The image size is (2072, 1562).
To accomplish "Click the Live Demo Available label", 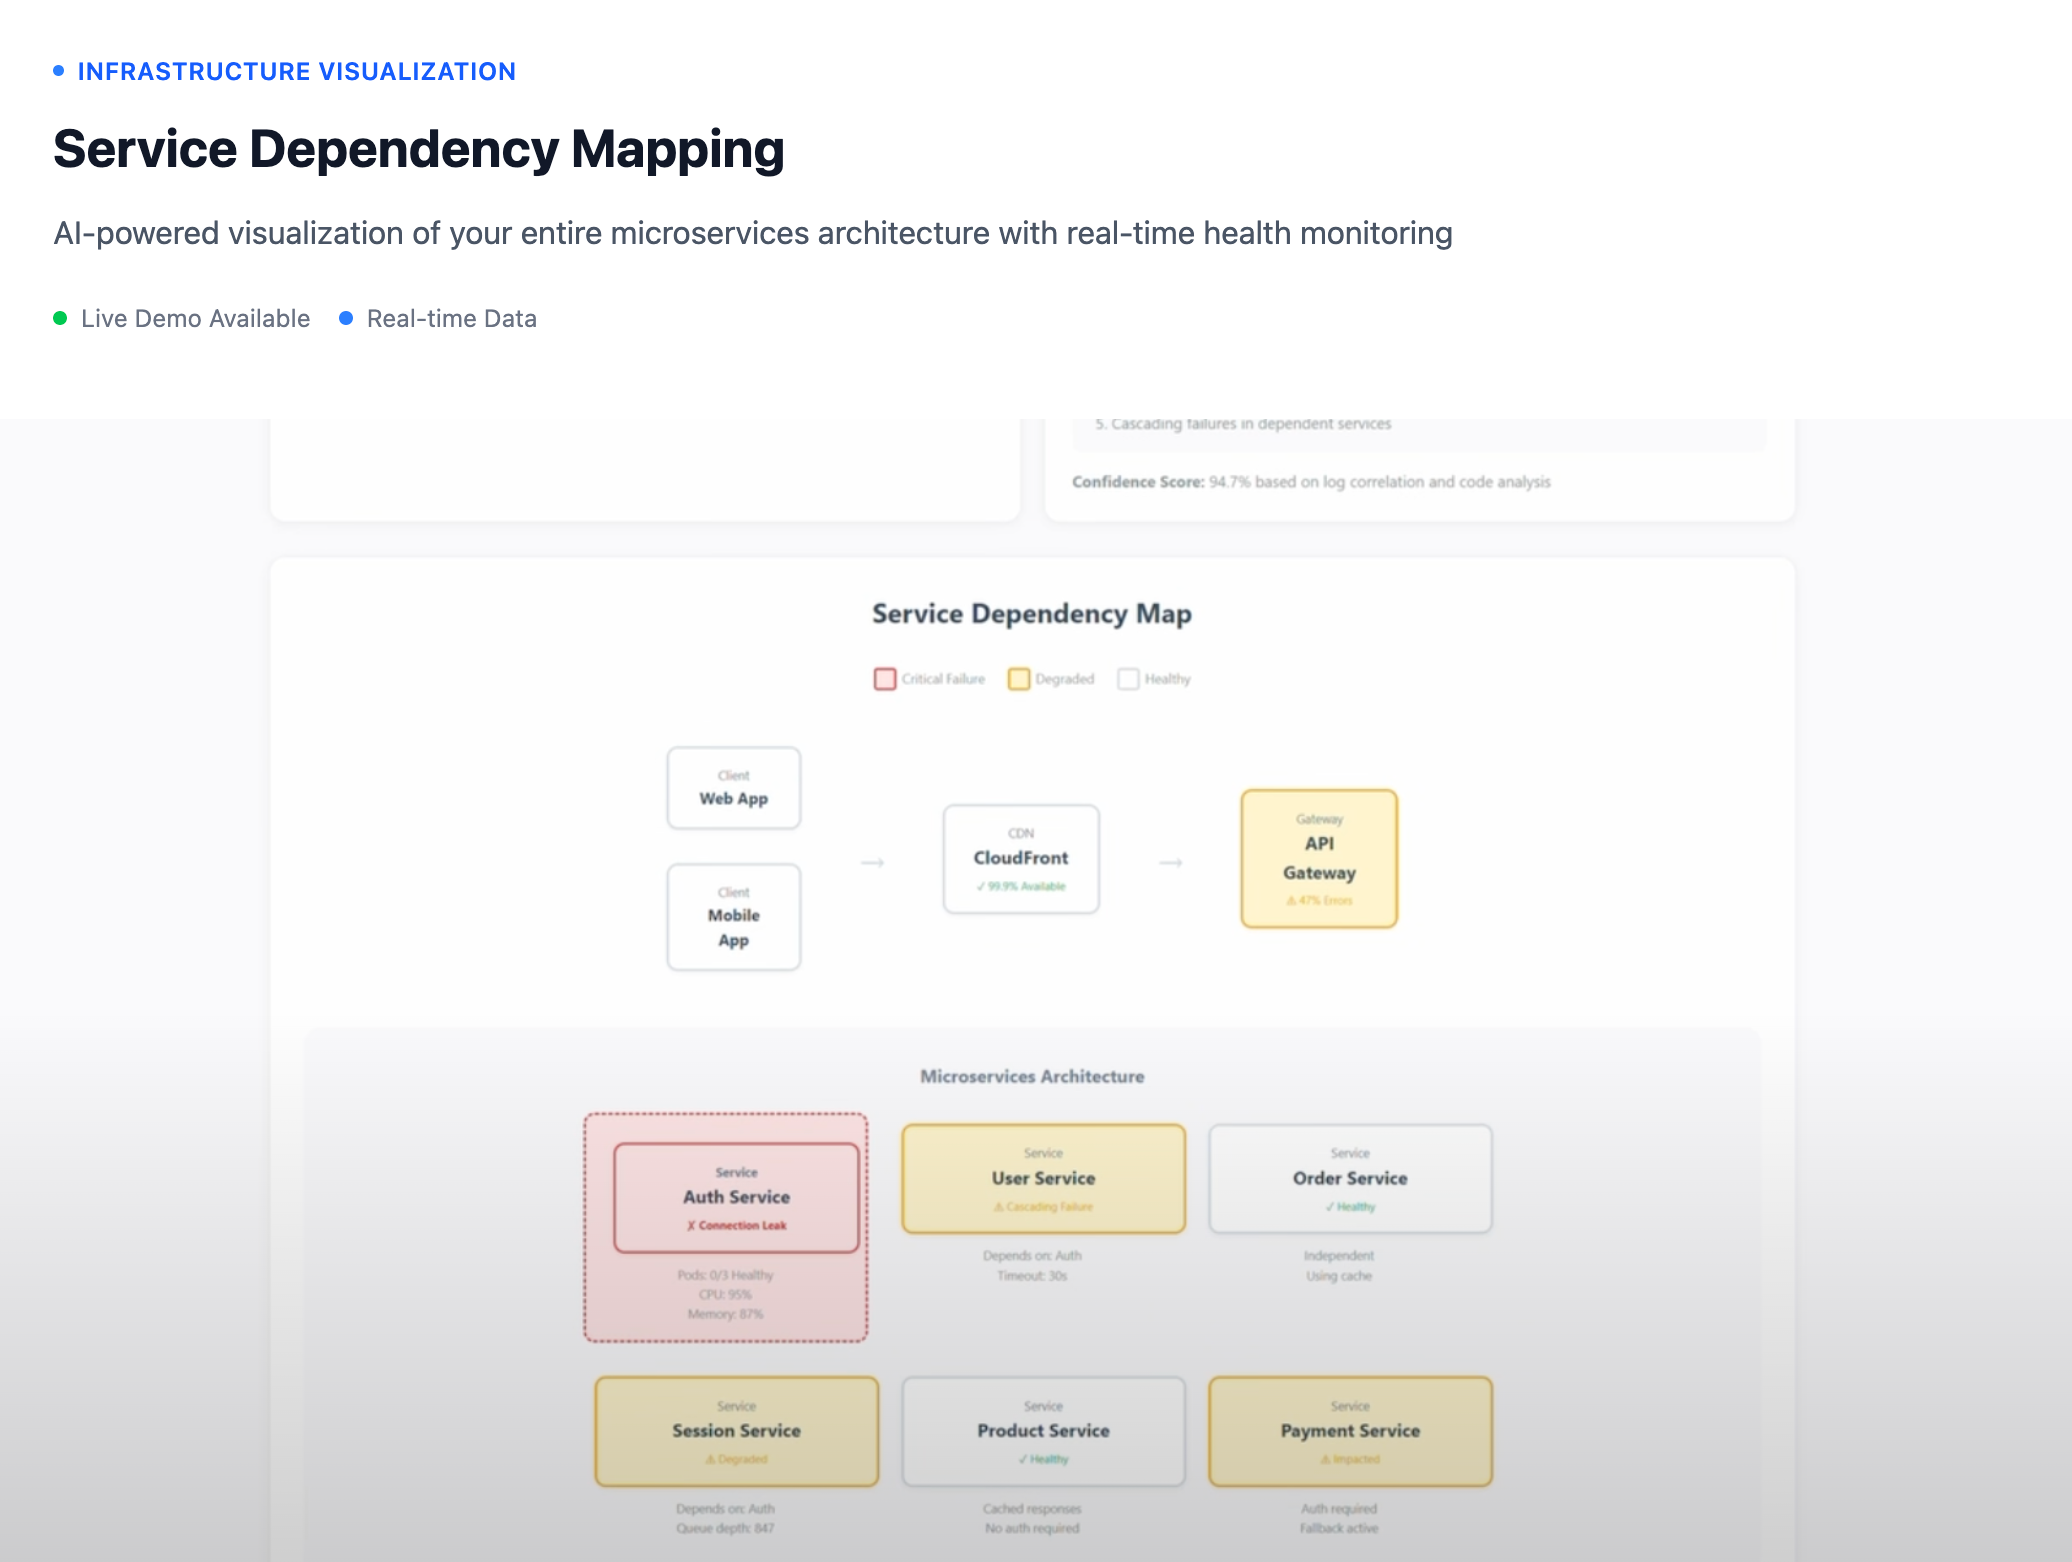I will tap(195, 318).
